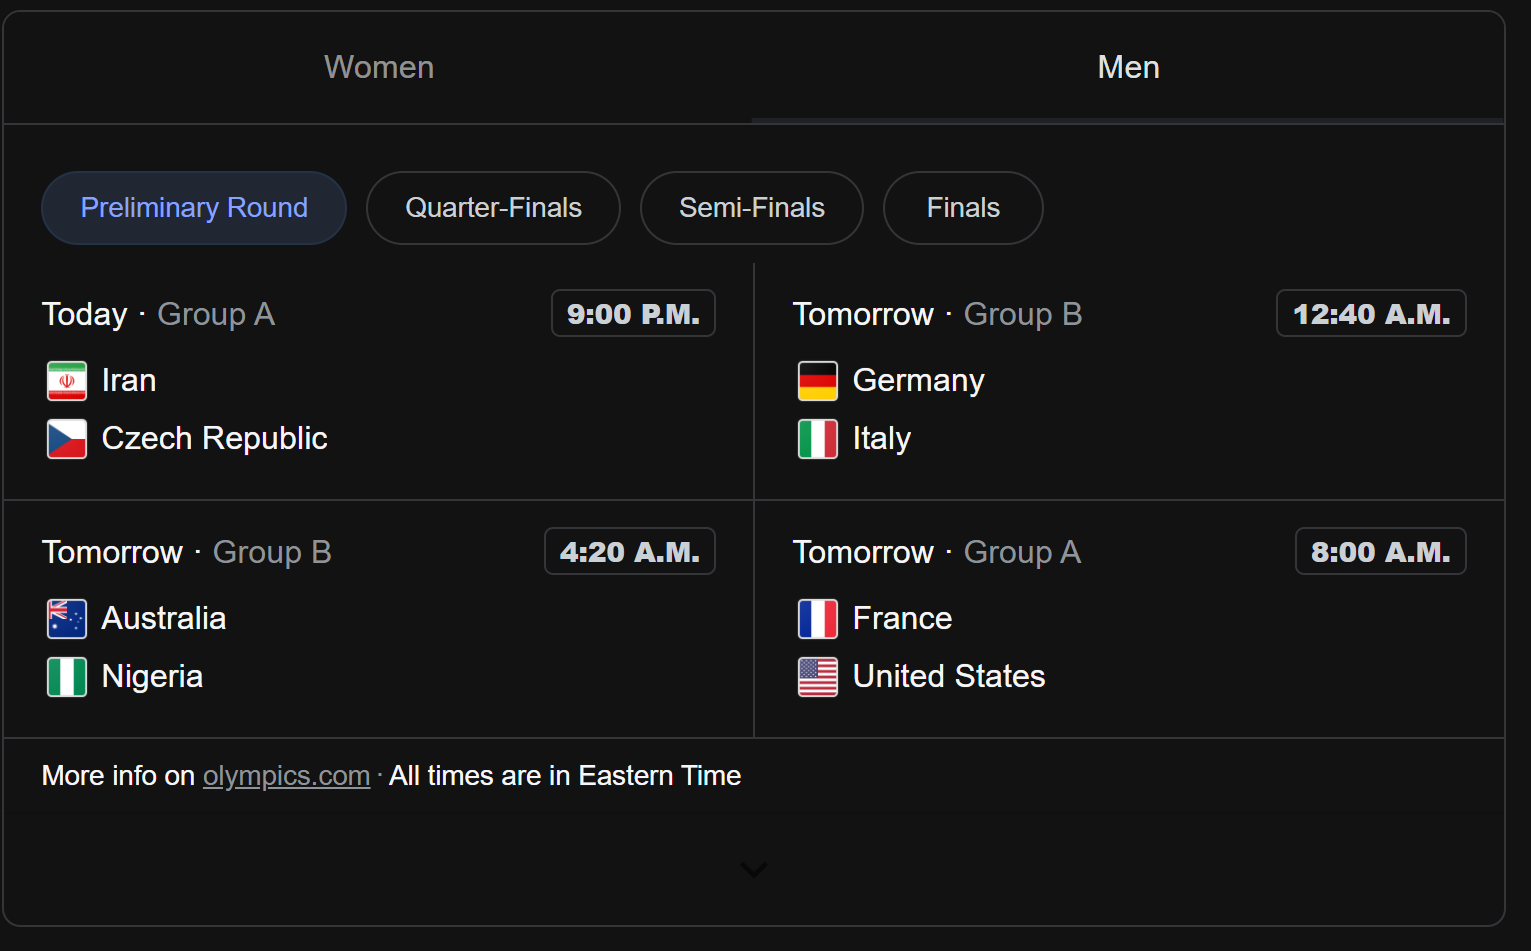1531x951 pixels.
Task: Show the Semi-Finals matches
Action: (751, 208)
